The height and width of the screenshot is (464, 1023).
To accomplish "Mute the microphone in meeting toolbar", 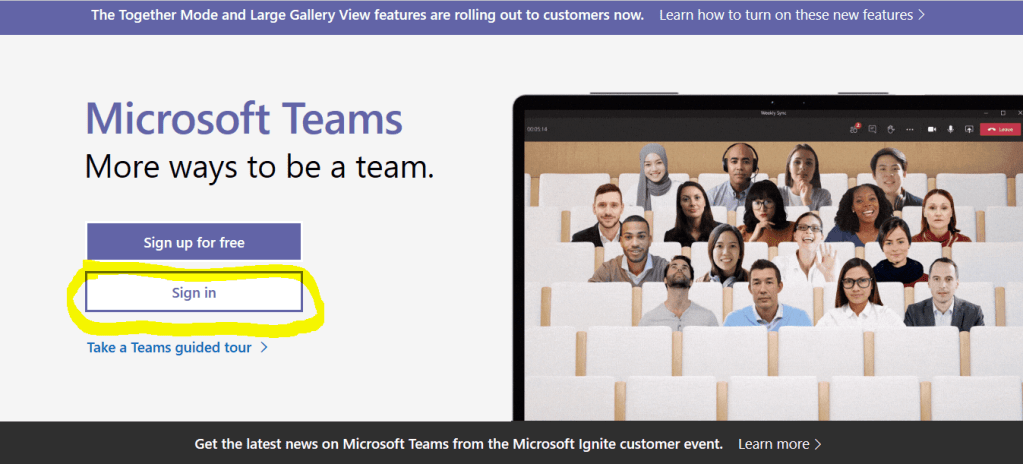I will (x=950, y=129).
